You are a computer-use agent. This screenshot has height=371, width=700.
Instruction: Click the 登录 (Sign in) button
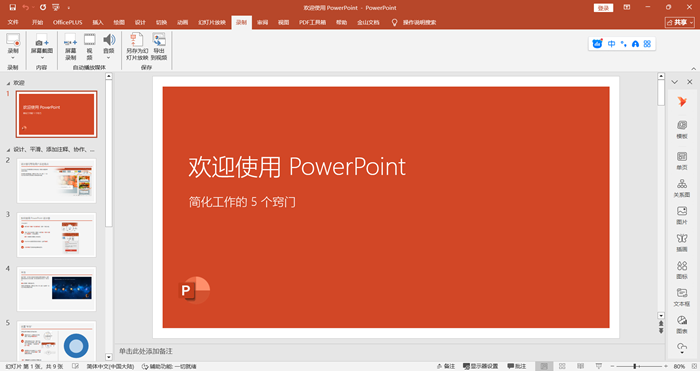604,8
